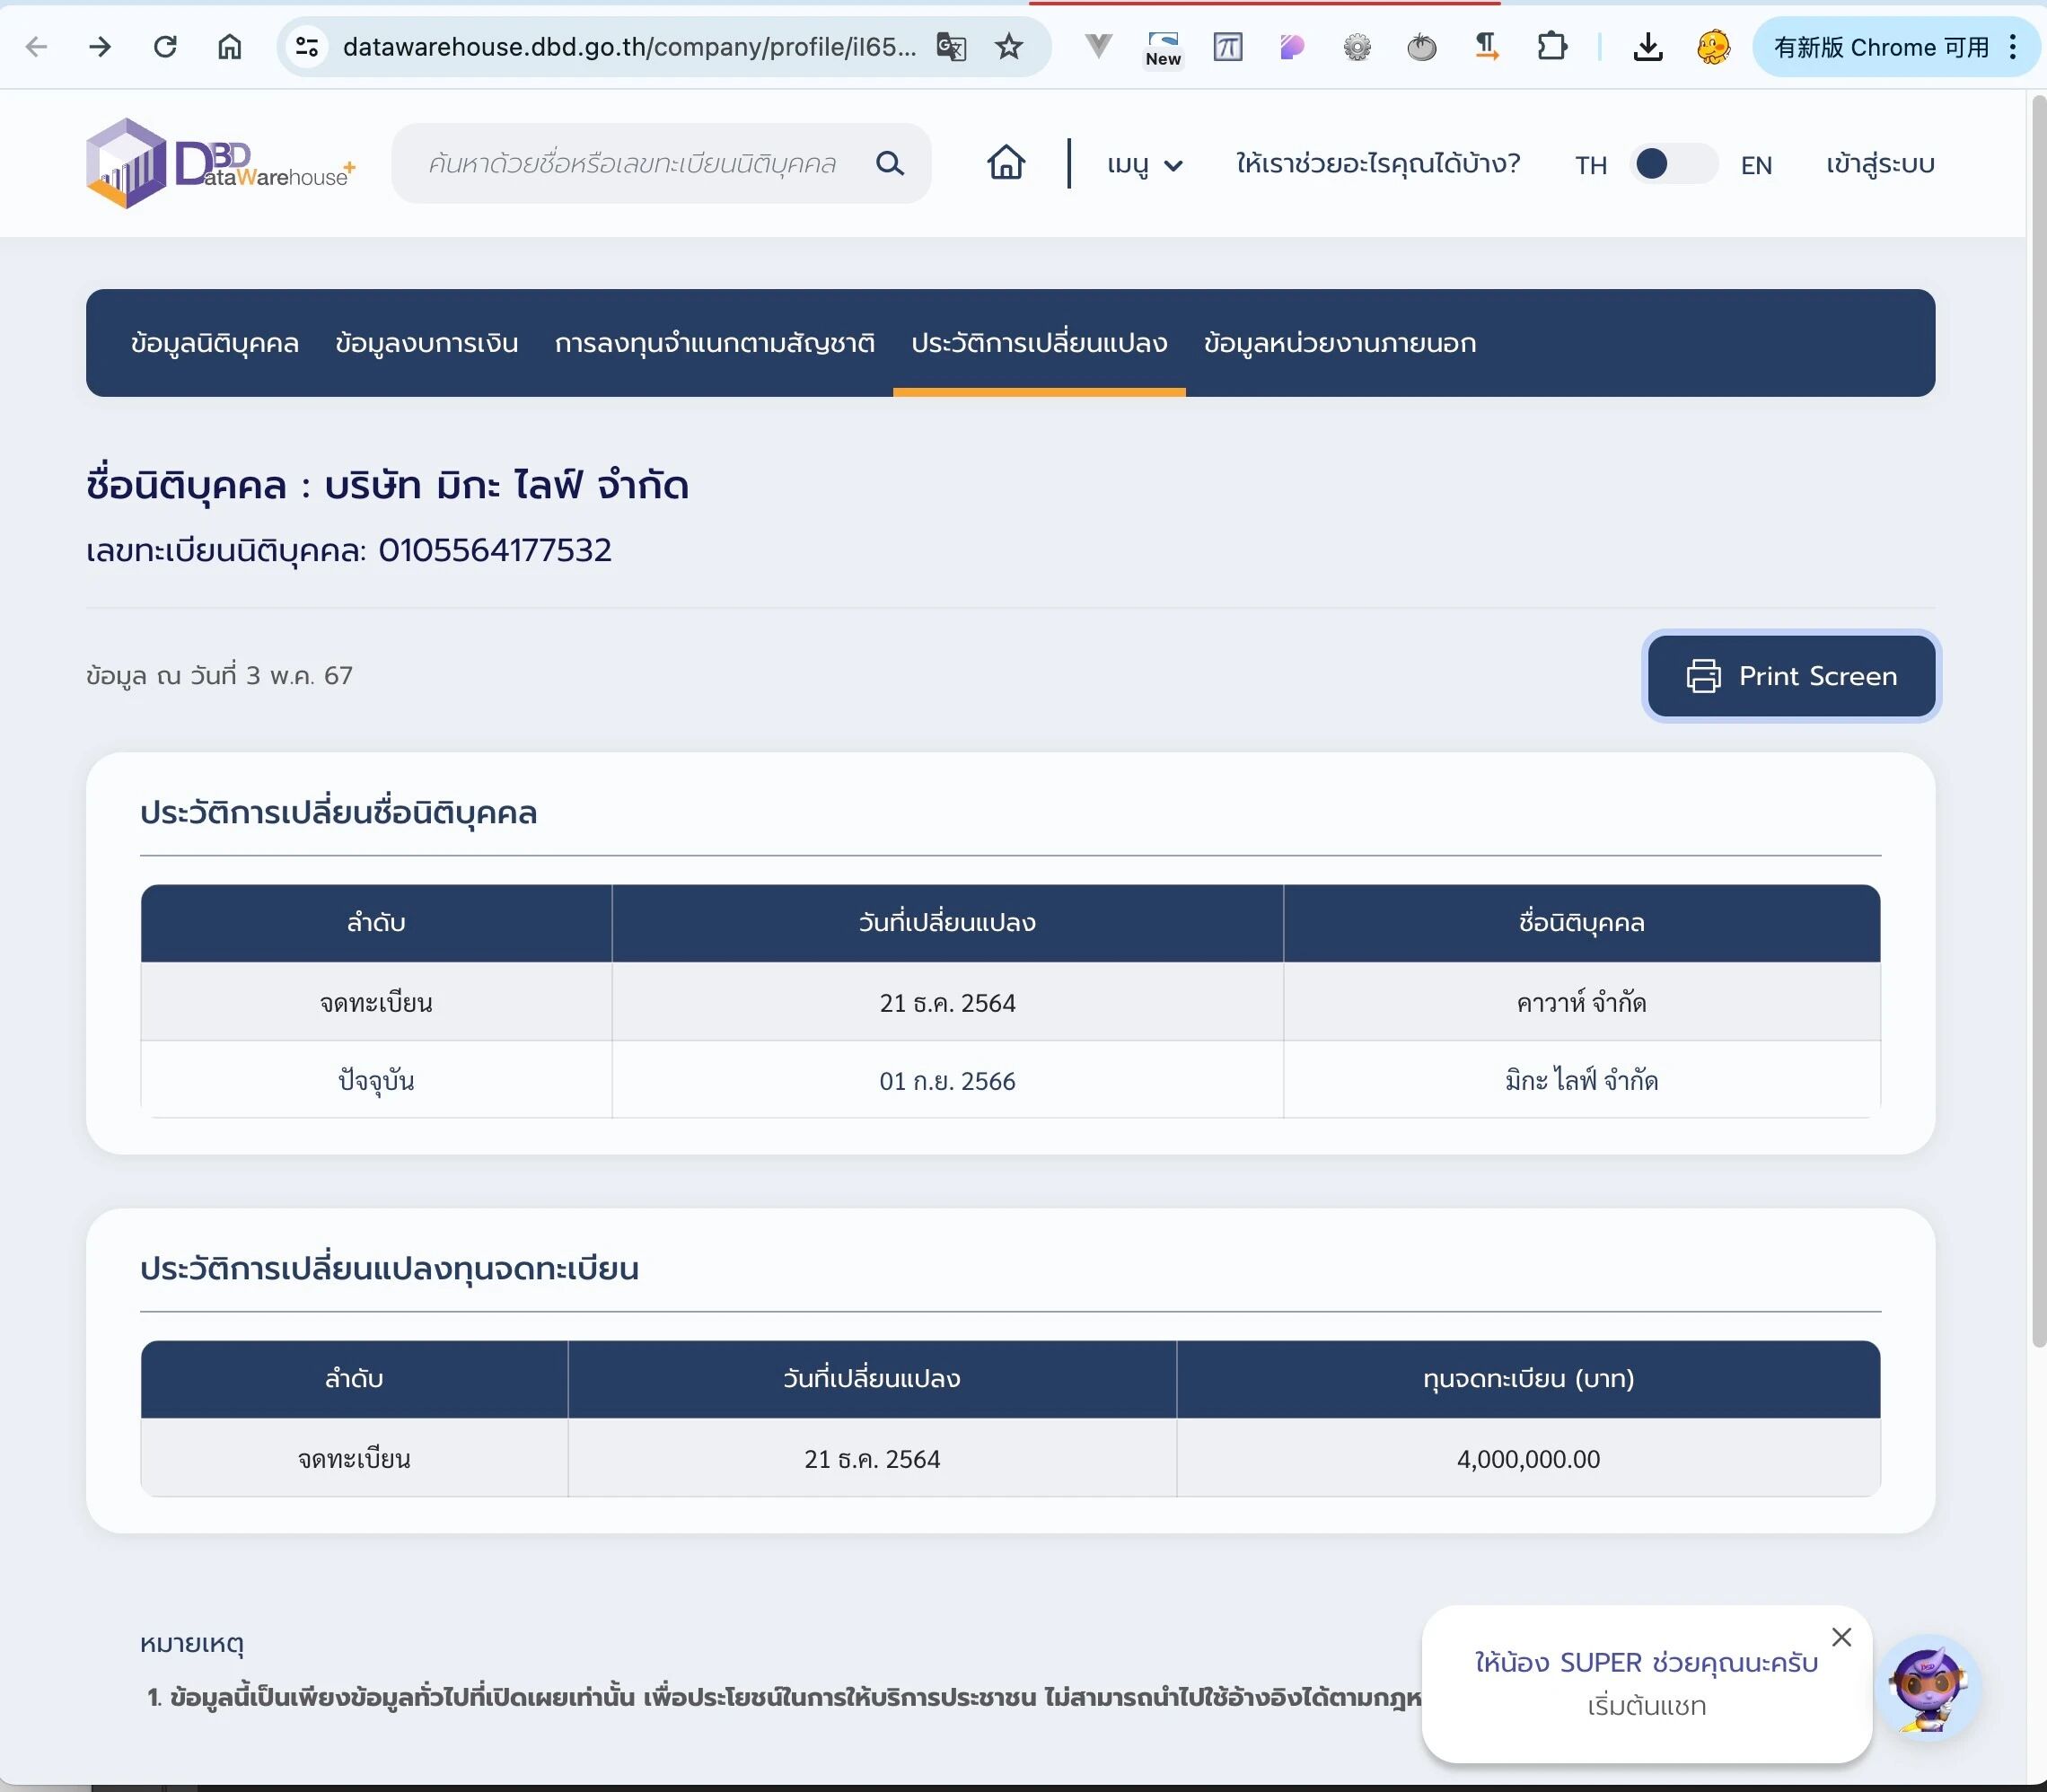The width and height of the screenshot is (2047, 1792).
Task: Click the DBD DataWarehouse logo
Action: (x=220, y=163)
